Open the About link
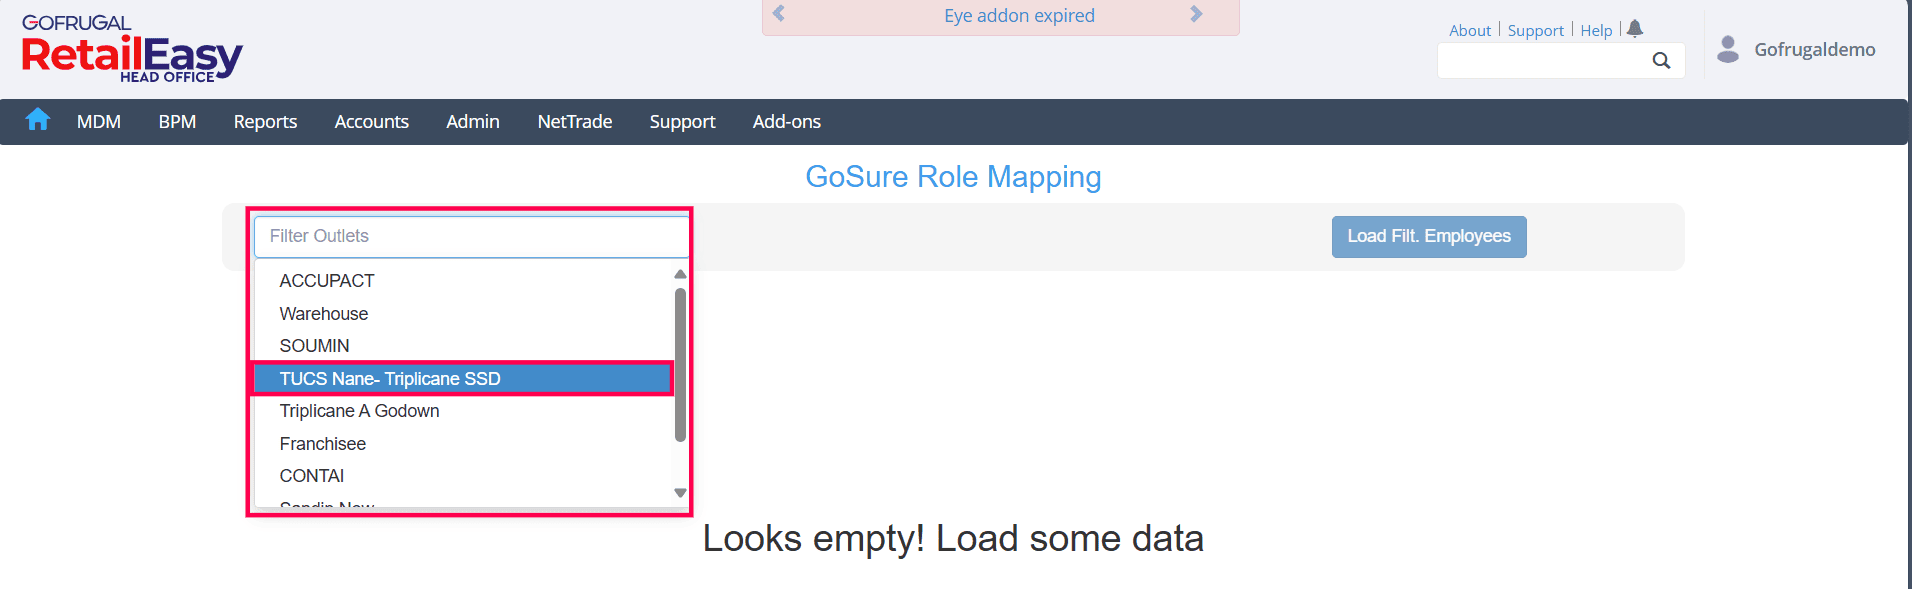Screen dimensions: 1912x589 (1469, 31)
